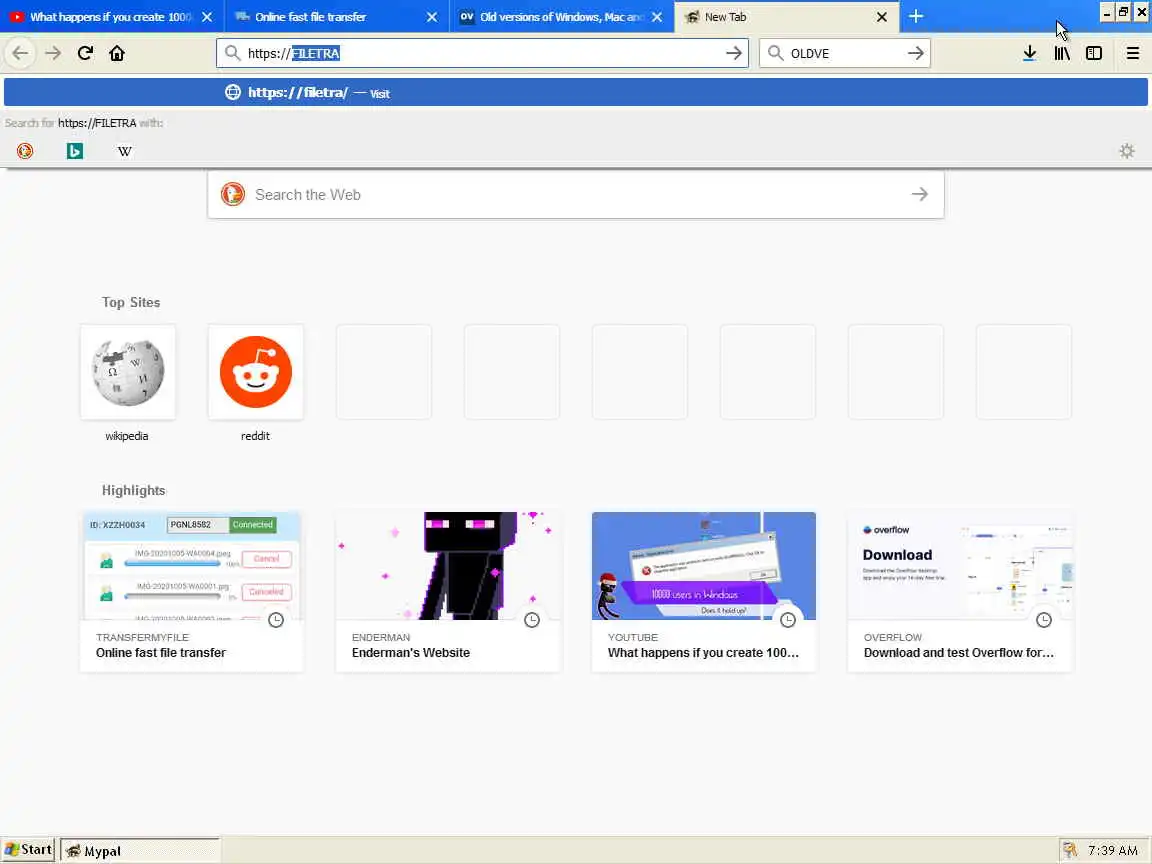Click the OLDVE search field
This screenshot has height=864, width=1152.
pos(843,53)
